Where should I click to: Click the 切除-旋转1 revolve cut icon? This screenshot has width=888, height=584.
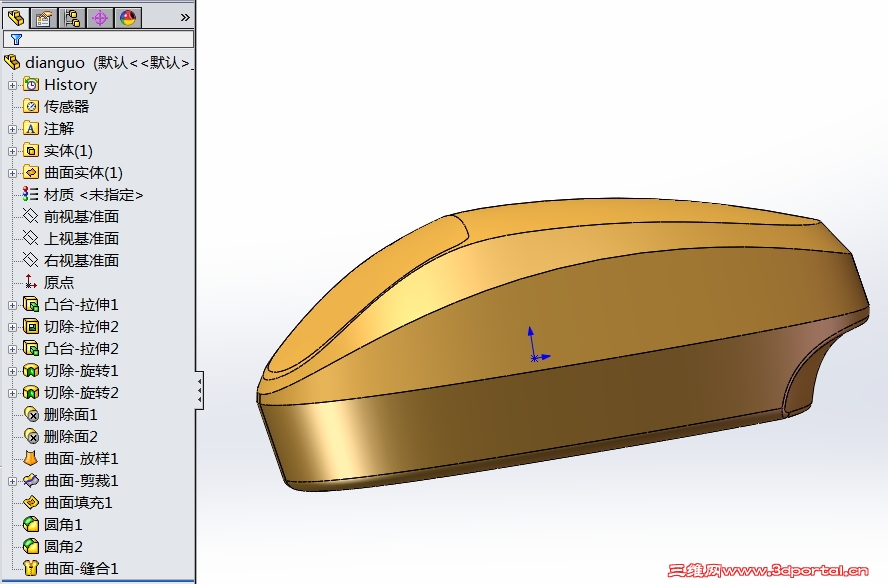(x=31, y=371)
